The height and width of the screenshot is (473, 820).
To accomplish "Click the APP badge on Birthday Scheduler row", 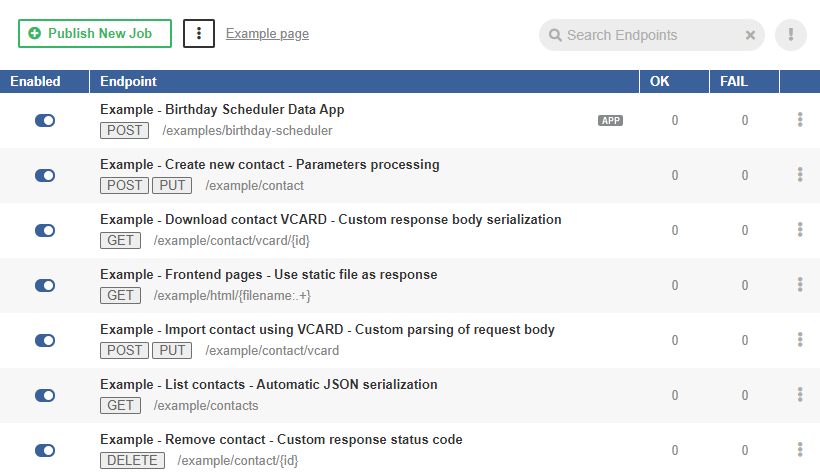I will click(x=610, y=121).
